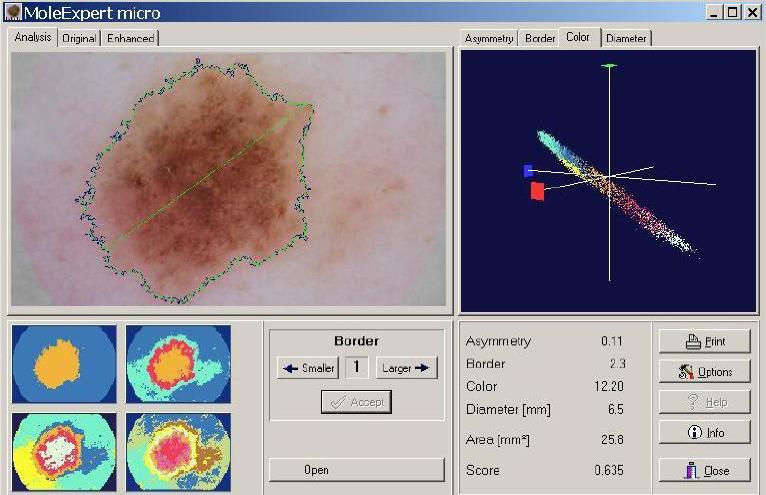This screenshot has height=495, width=766.
Task: Click the Info button
Action: click(x=704, y=433)
